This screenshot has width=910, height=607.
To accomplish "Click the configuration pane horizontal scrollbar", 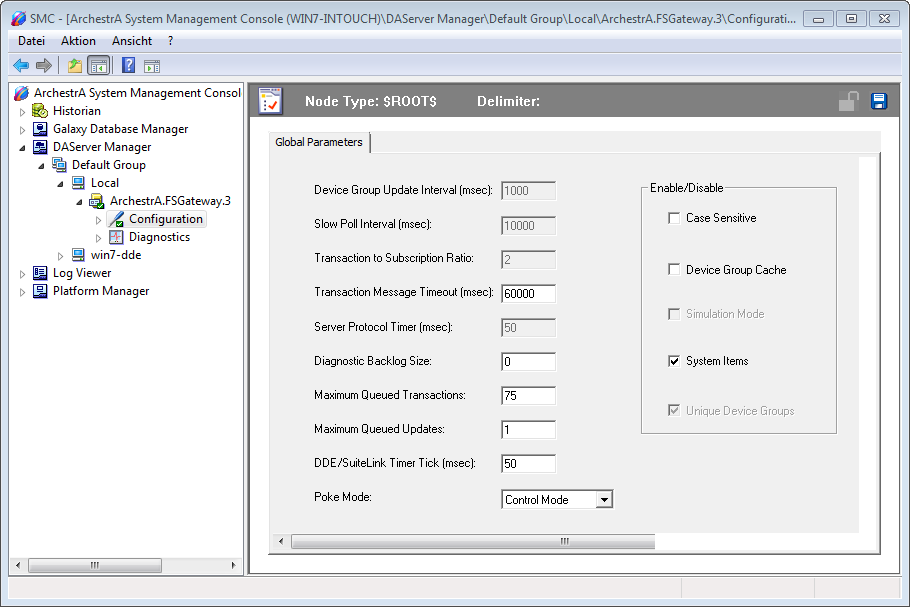I will 563,541.
